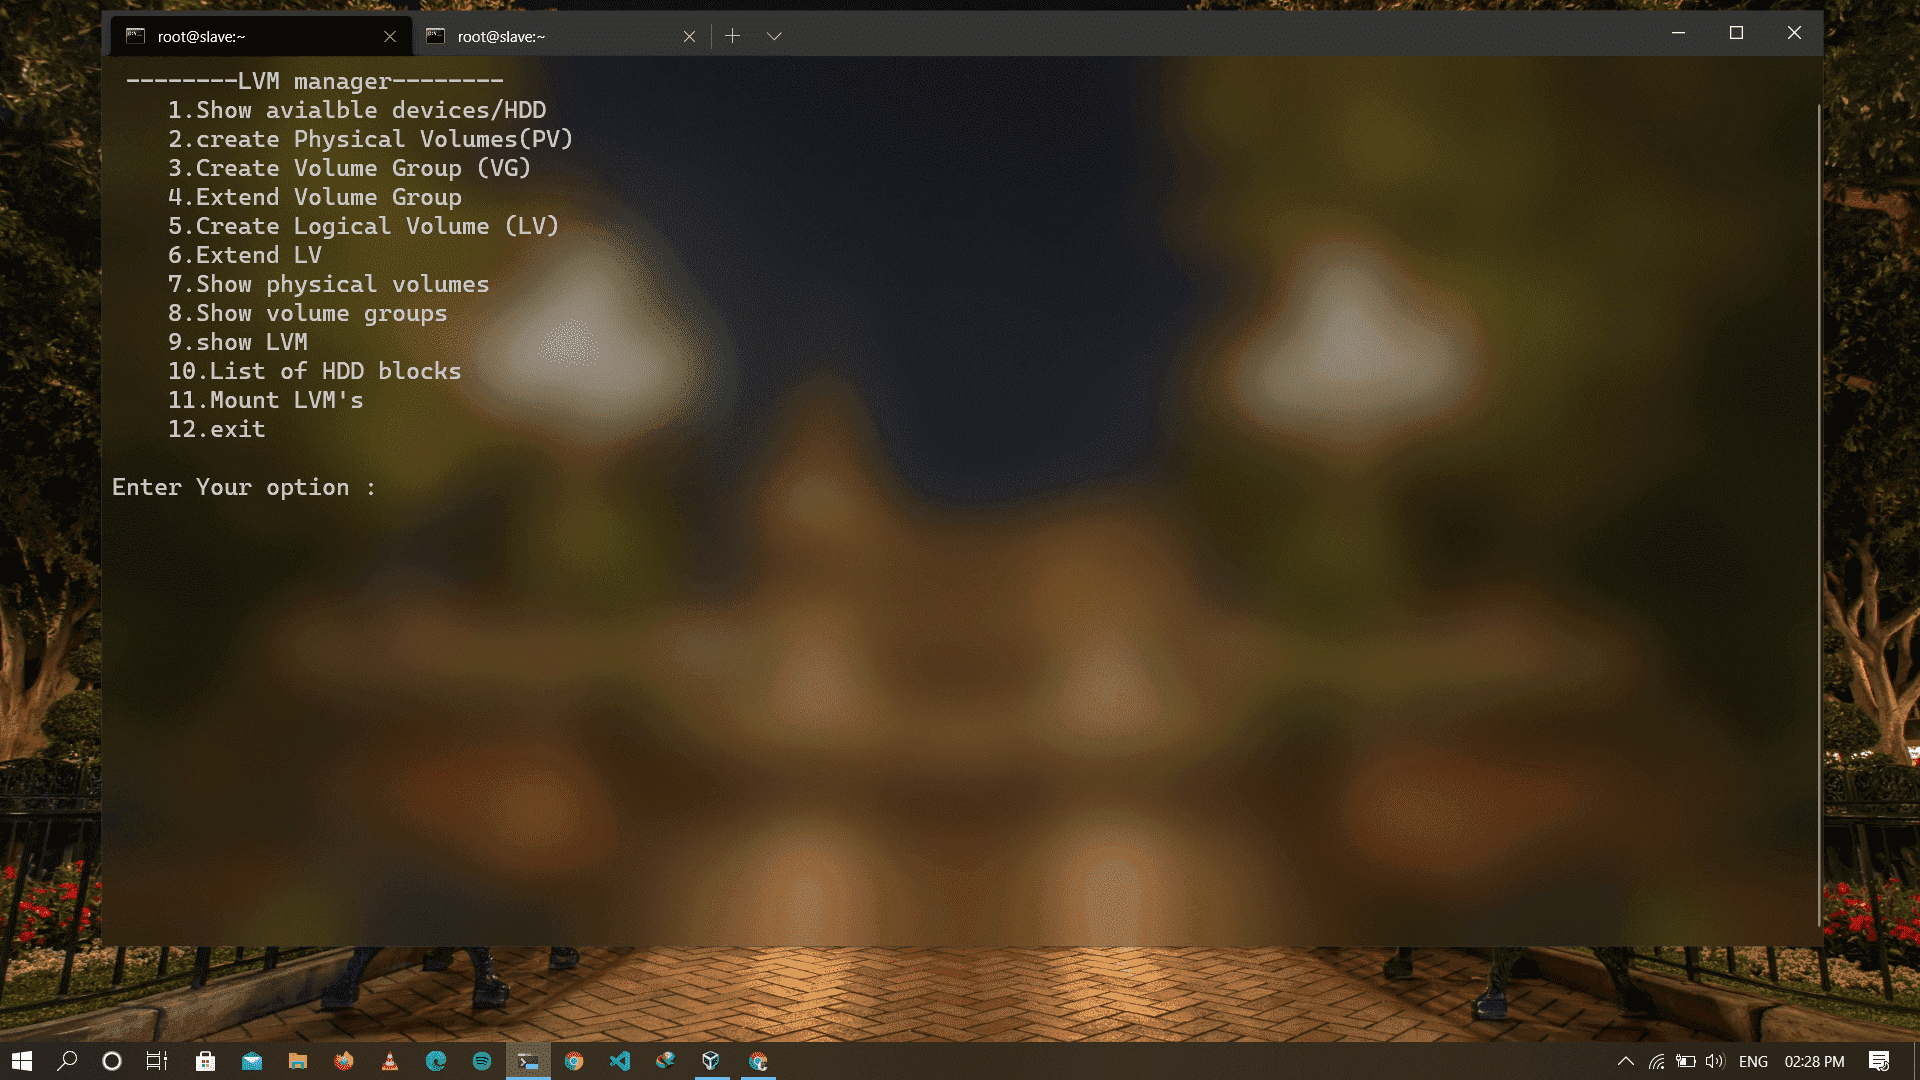Open File Explorer from taskbar
Screen dimensions: 1920x1080
click(297, 1061)
